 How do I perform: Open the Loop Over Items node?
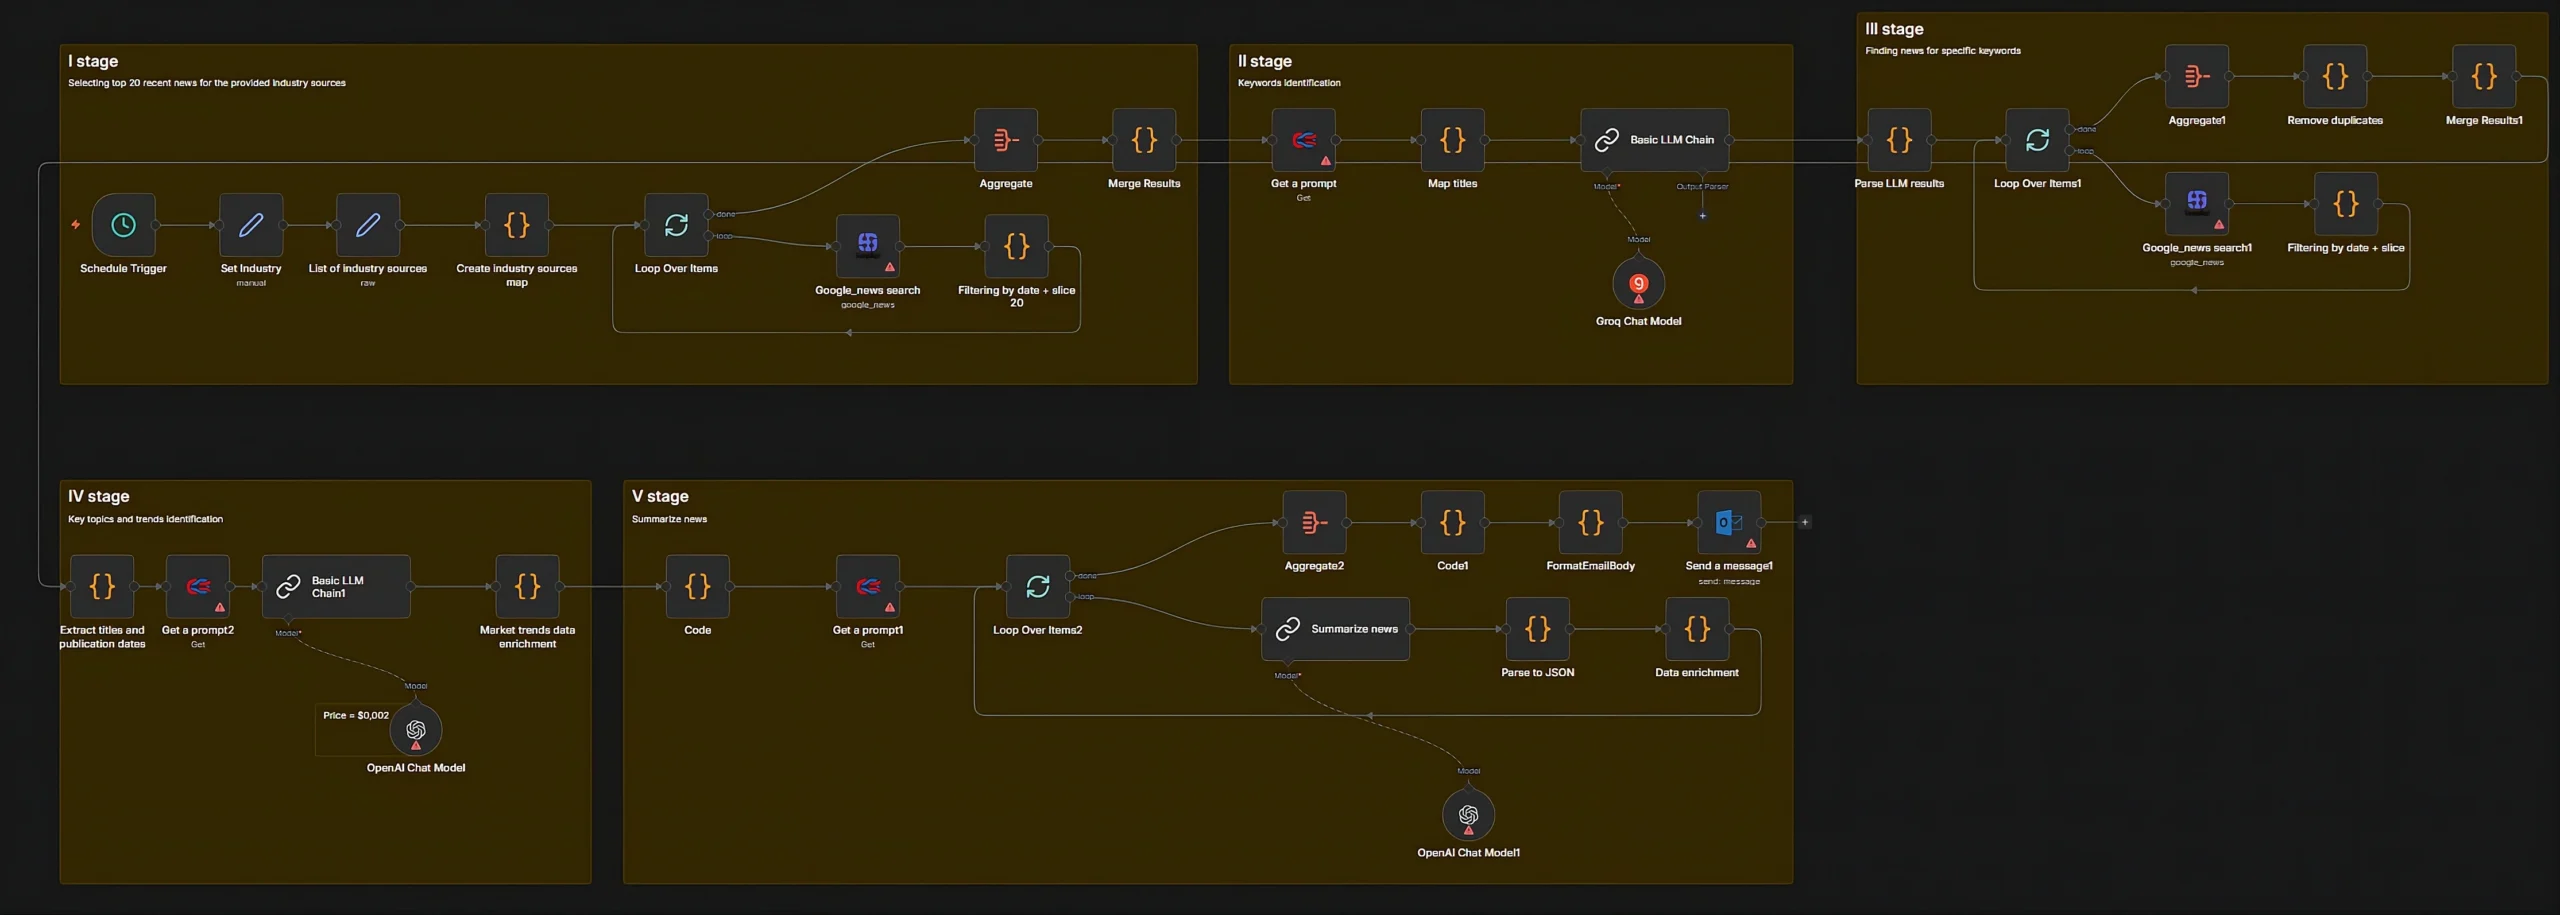click(676, 225)
